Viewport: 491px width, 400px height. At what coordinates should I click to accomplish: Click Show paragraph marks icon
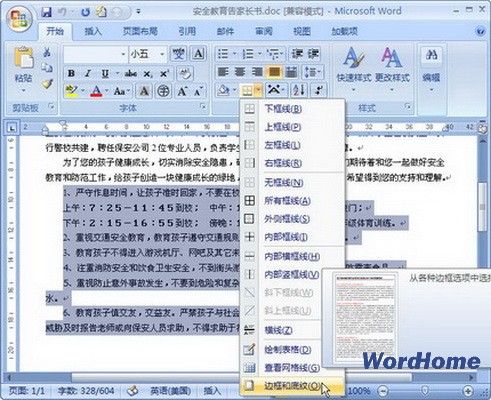[x=319, y=90]
